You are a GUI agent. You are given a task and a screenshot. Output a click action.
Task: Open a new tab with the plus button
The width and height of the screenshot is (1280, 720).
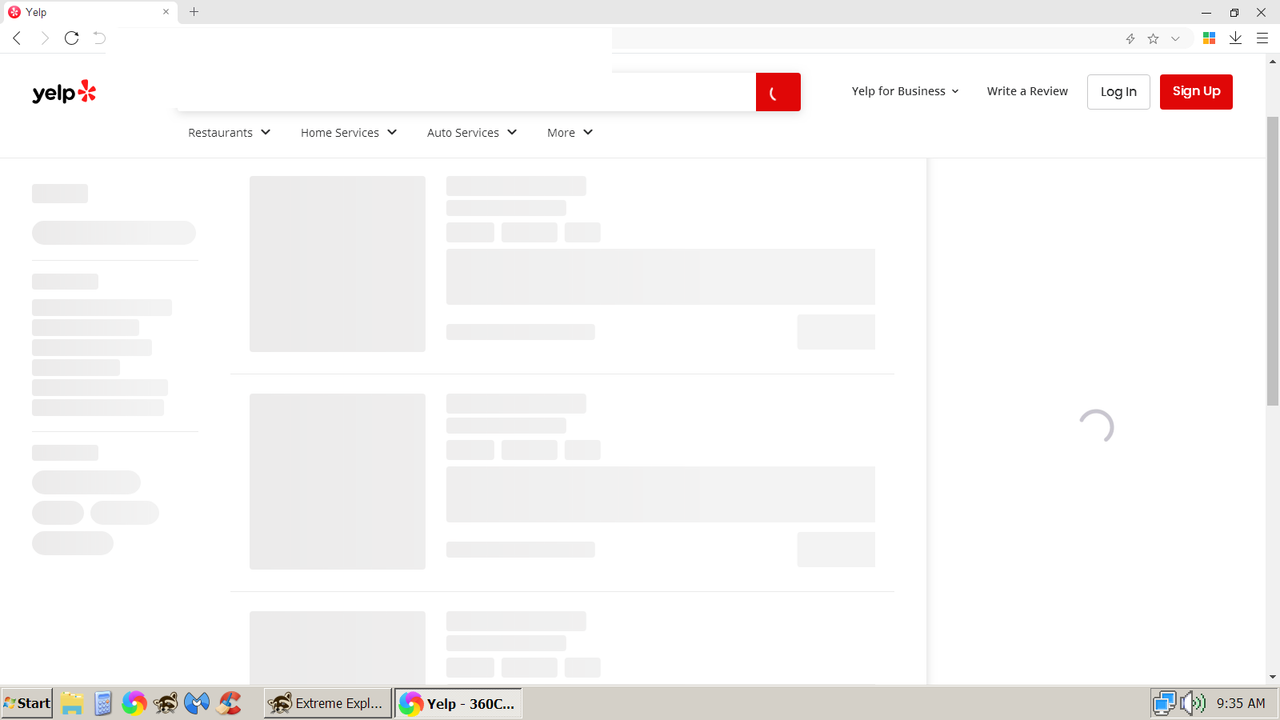(x=194, y=12)
